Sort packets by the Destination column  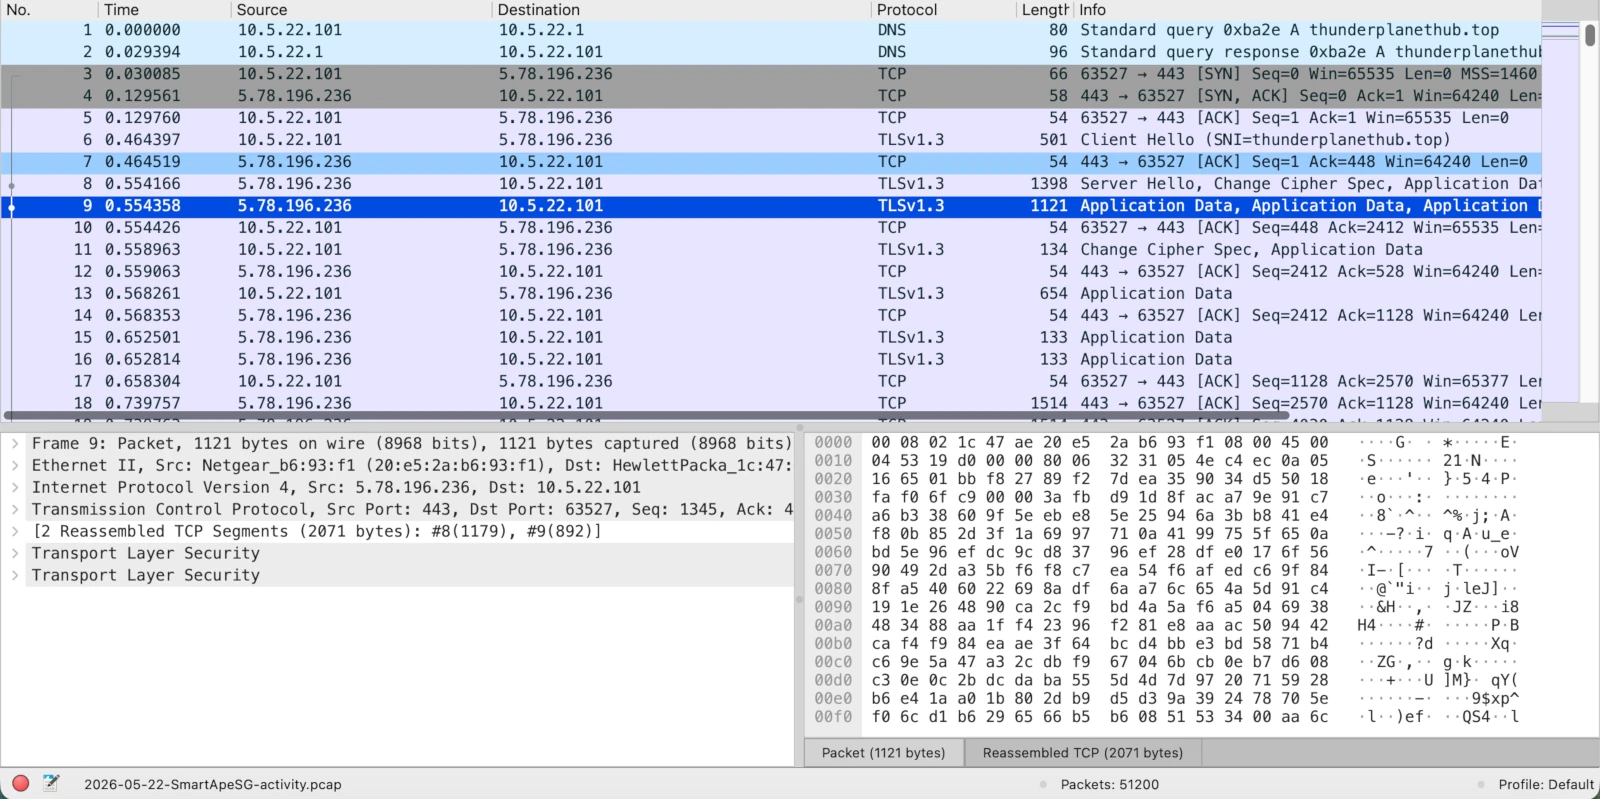tap(683, 10)
